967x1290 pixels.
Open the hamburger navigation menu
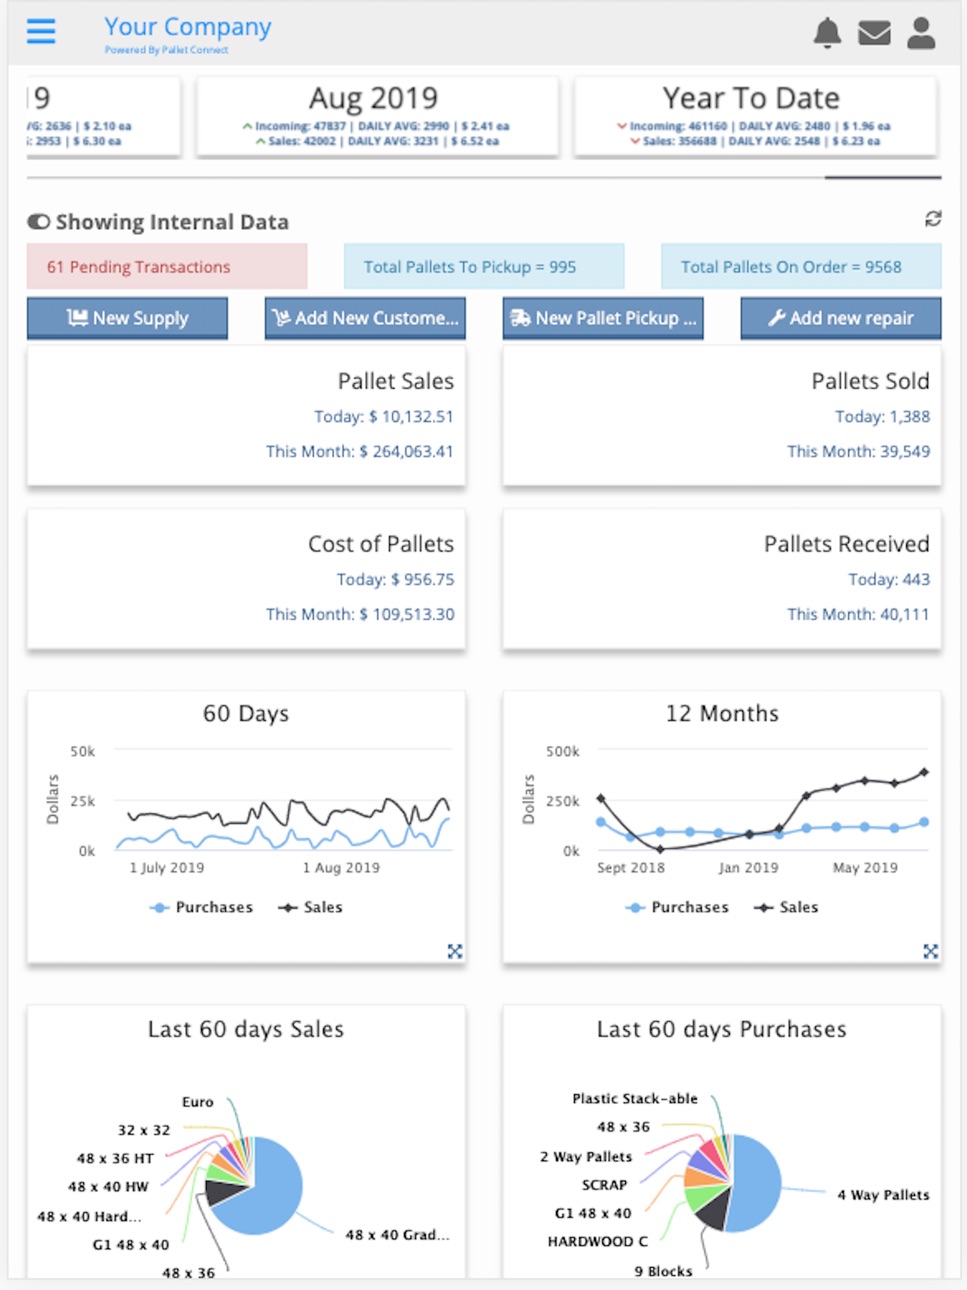[41, 31]
